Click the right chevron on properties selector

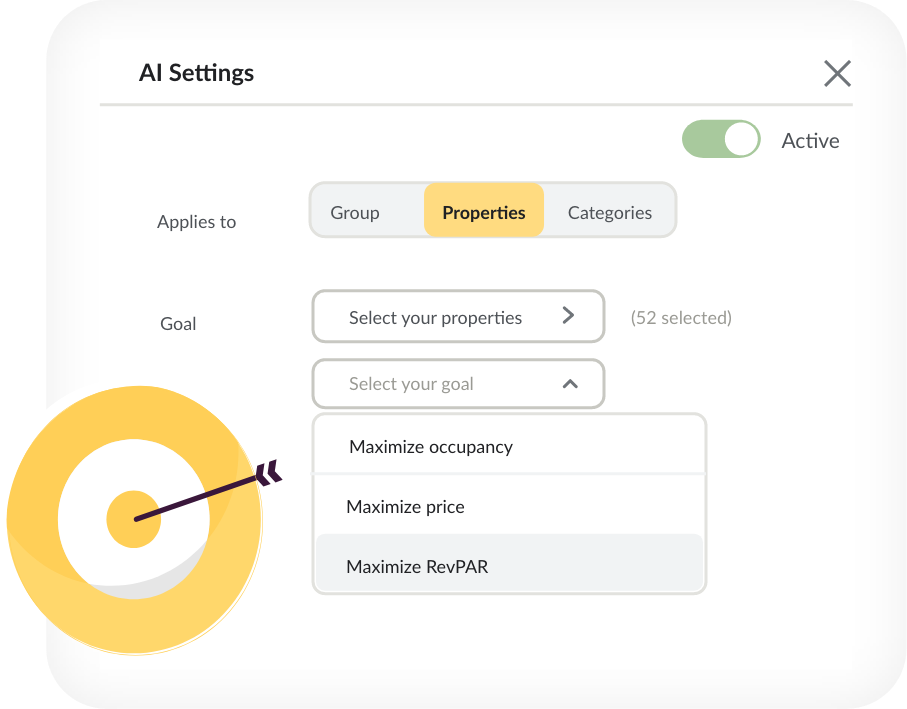point(568,315)
